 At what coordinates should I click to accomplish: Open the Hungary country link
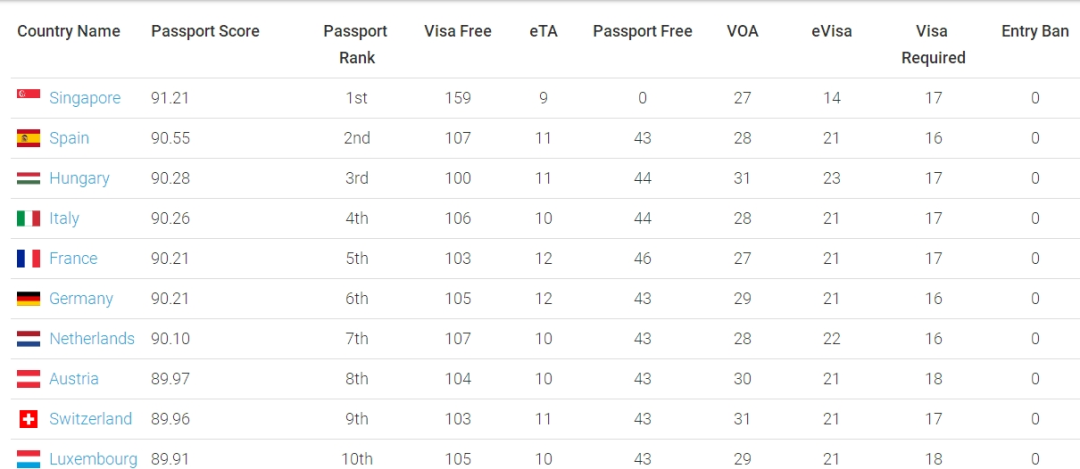pyautogui.click(x=79, y=178)
